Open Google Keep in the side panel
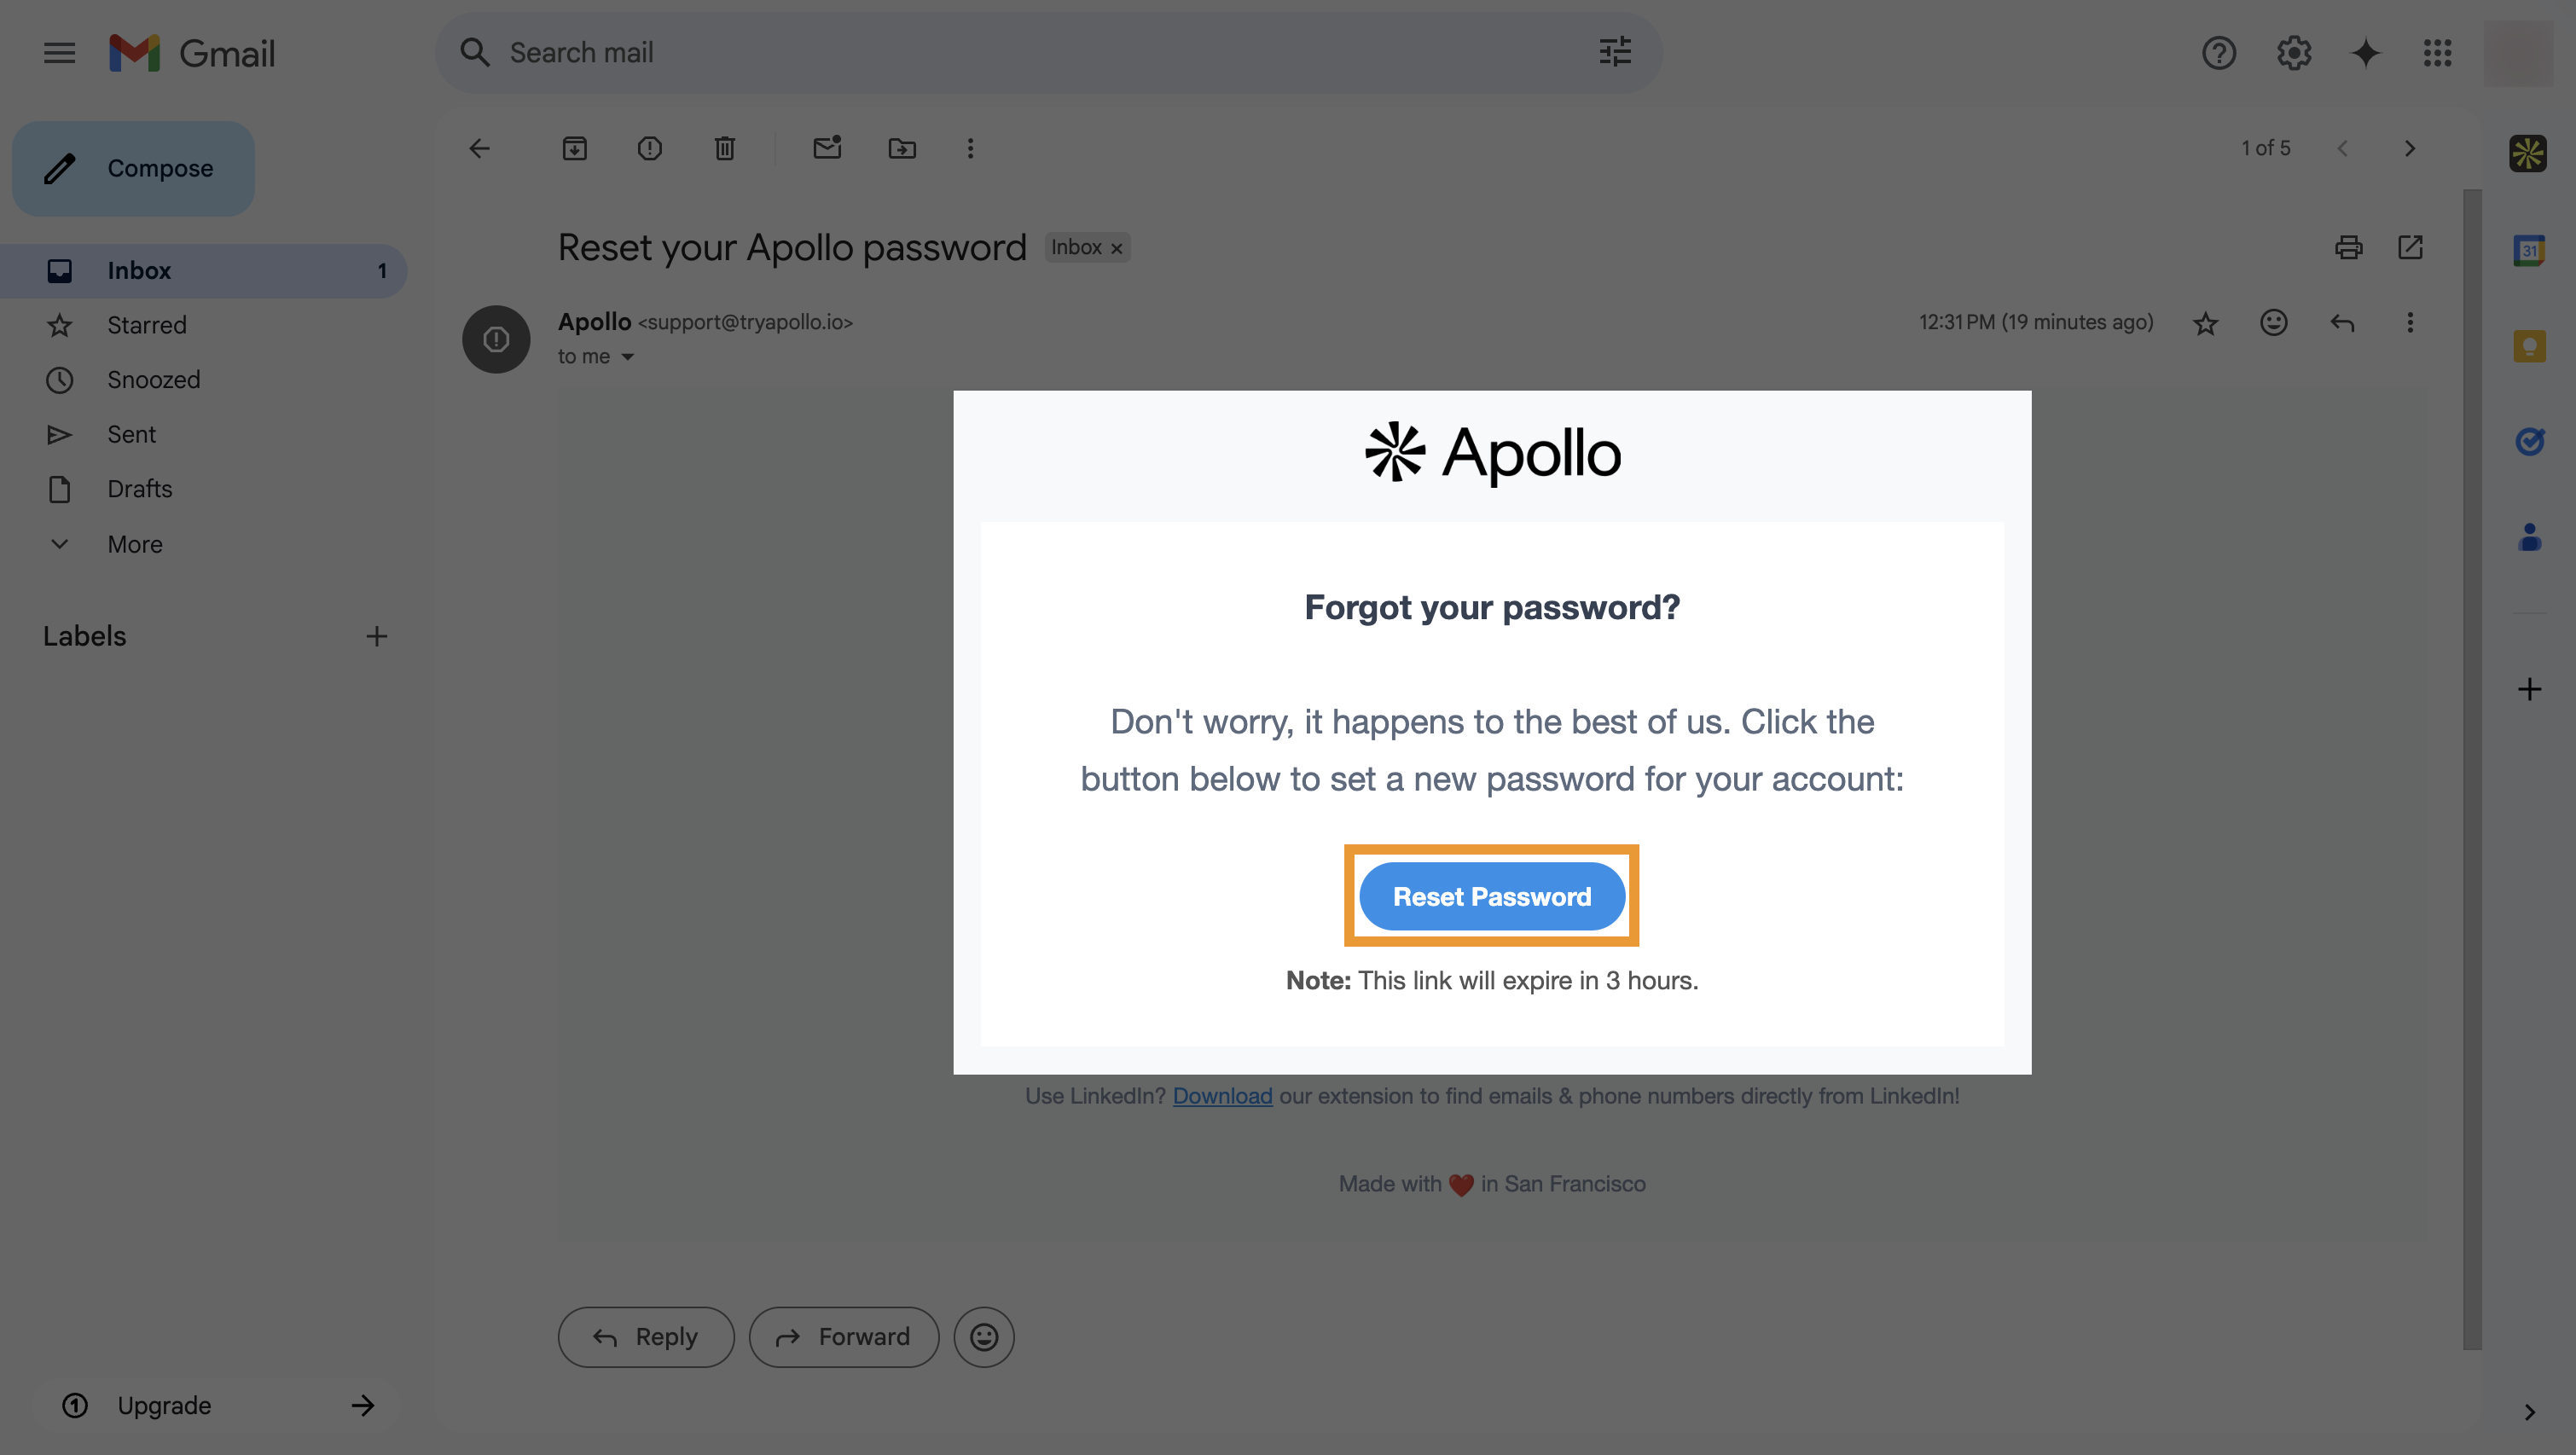2576x1455 pixels. [x=2529, y=345]
